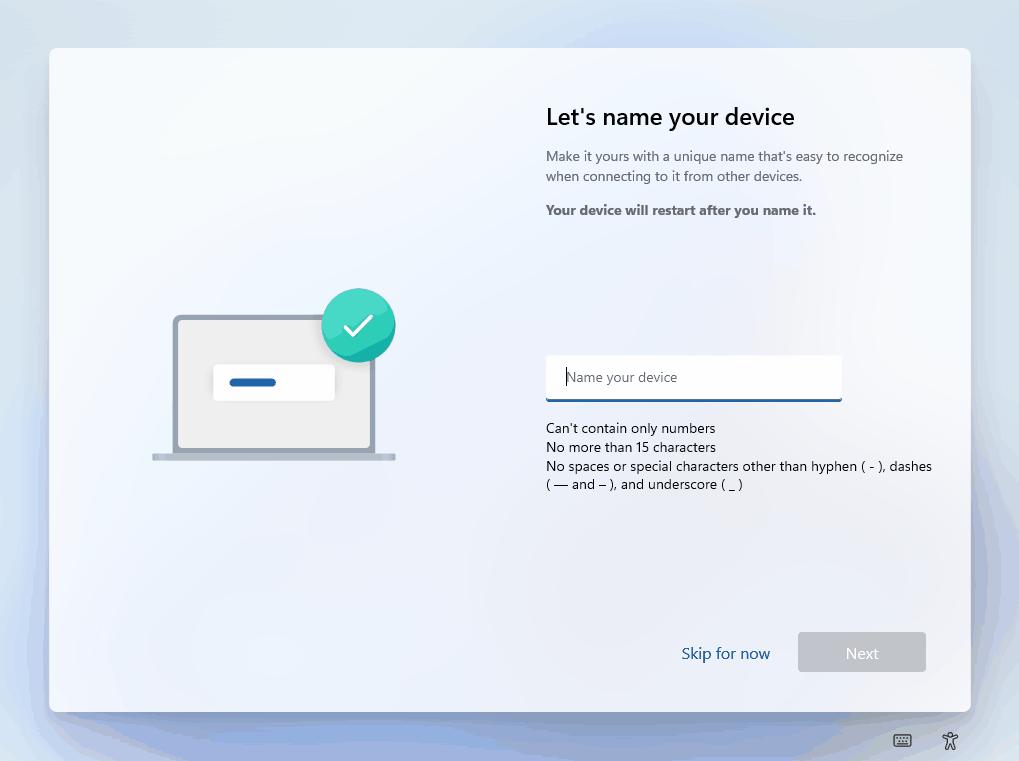Click the unique name description paragraph
Image resolution: width=1019 pixels, height=761 pixels.
723,166
